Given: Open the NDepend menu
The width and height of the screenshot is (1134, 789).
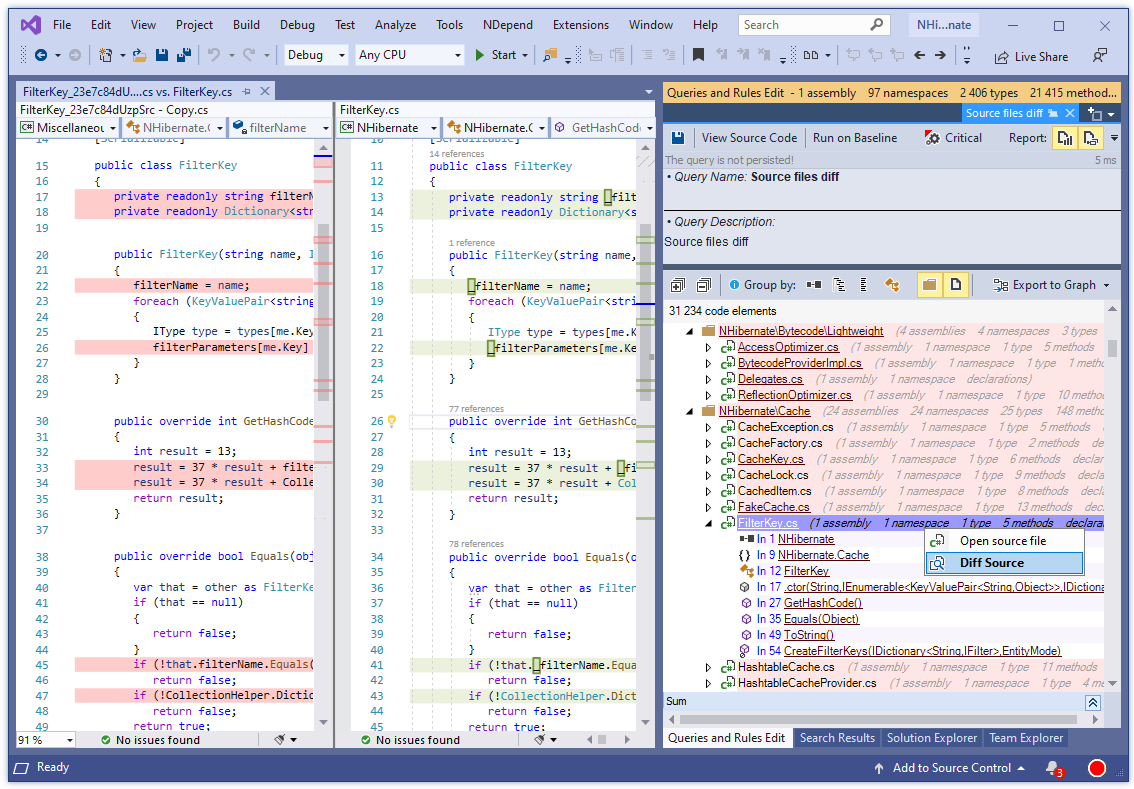Looking at the screenshot, I should click(x=508, y=25).
